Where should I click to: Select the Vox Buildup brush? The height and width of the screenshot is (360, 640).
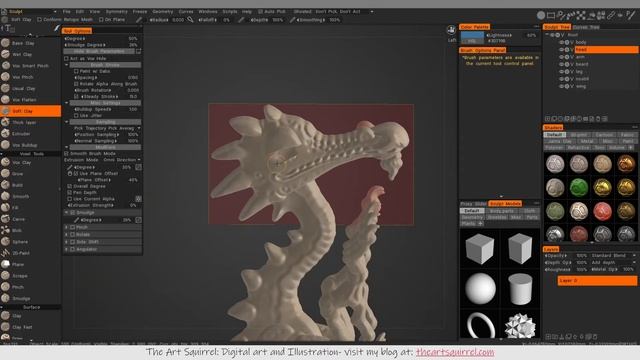[x=31, y=145]
